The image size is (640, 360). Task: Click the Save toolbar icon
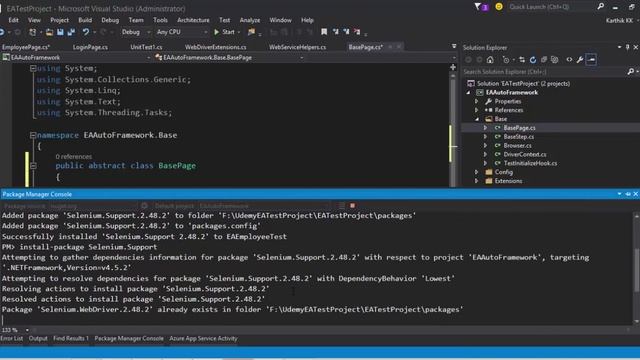tap(60, 32)
